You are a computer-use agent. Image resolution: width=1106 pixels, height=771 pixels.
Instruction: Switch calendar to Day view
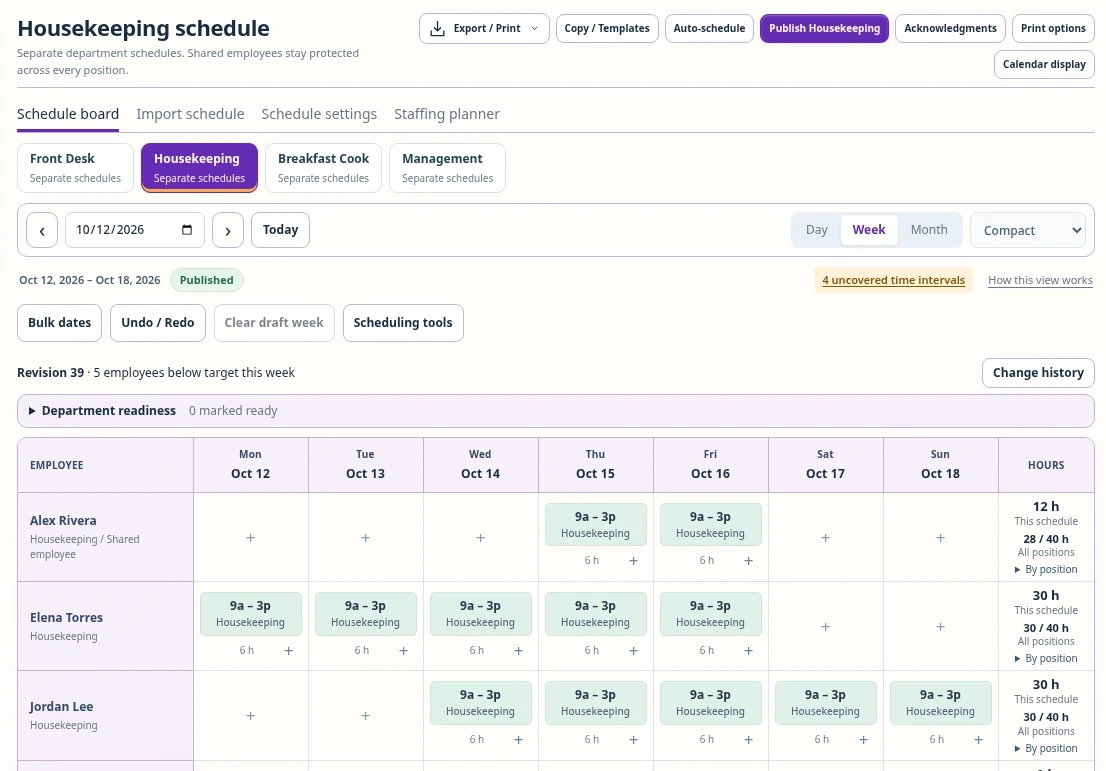click(x=816, y=230)
